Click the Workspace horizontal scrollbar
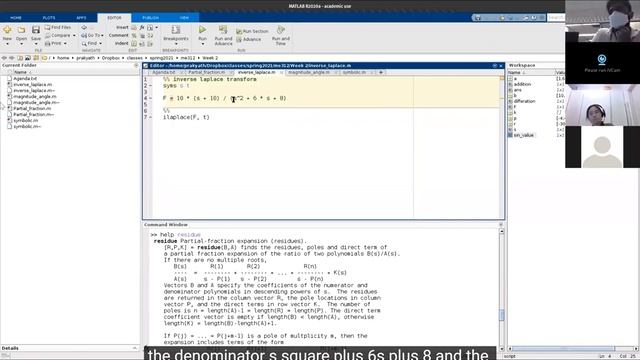Viewport: 640px width, 360px height. 563,348
